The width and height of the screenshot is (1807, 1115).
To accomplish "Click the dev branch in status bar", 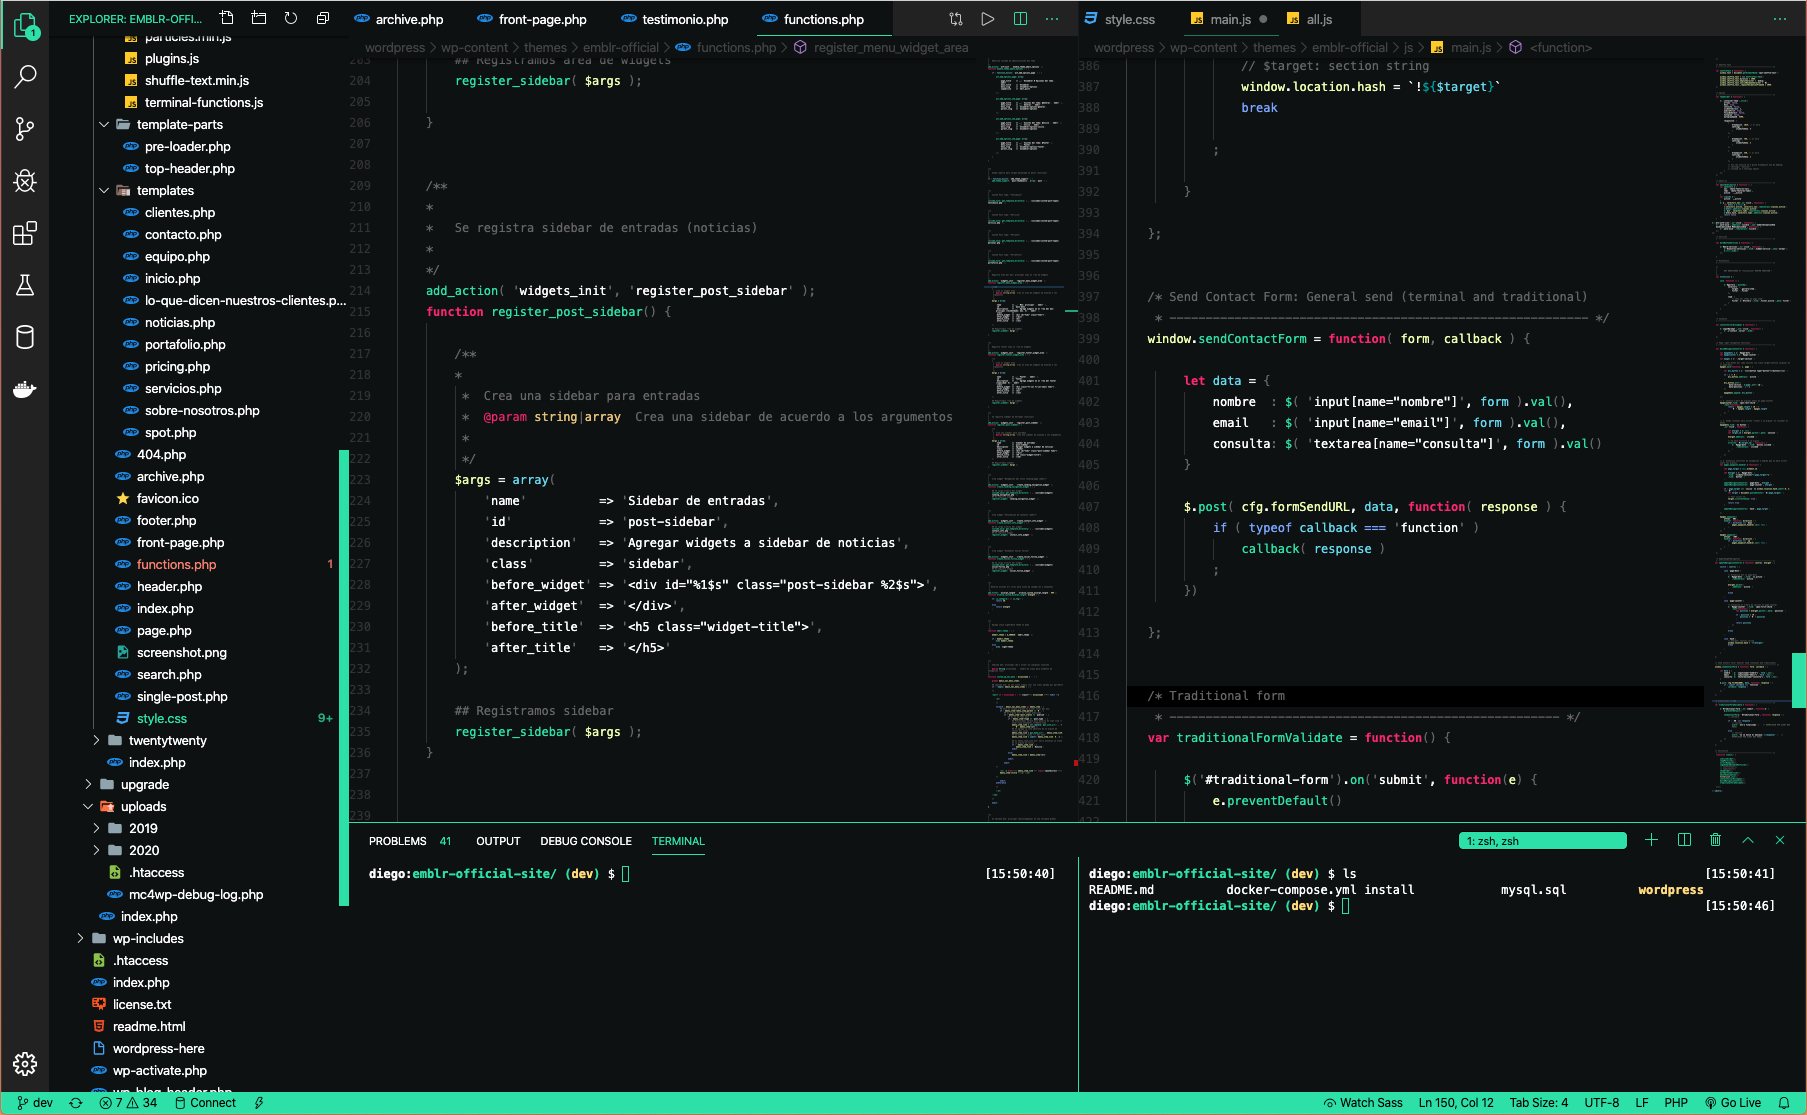I will click(x=35, y=1103).
